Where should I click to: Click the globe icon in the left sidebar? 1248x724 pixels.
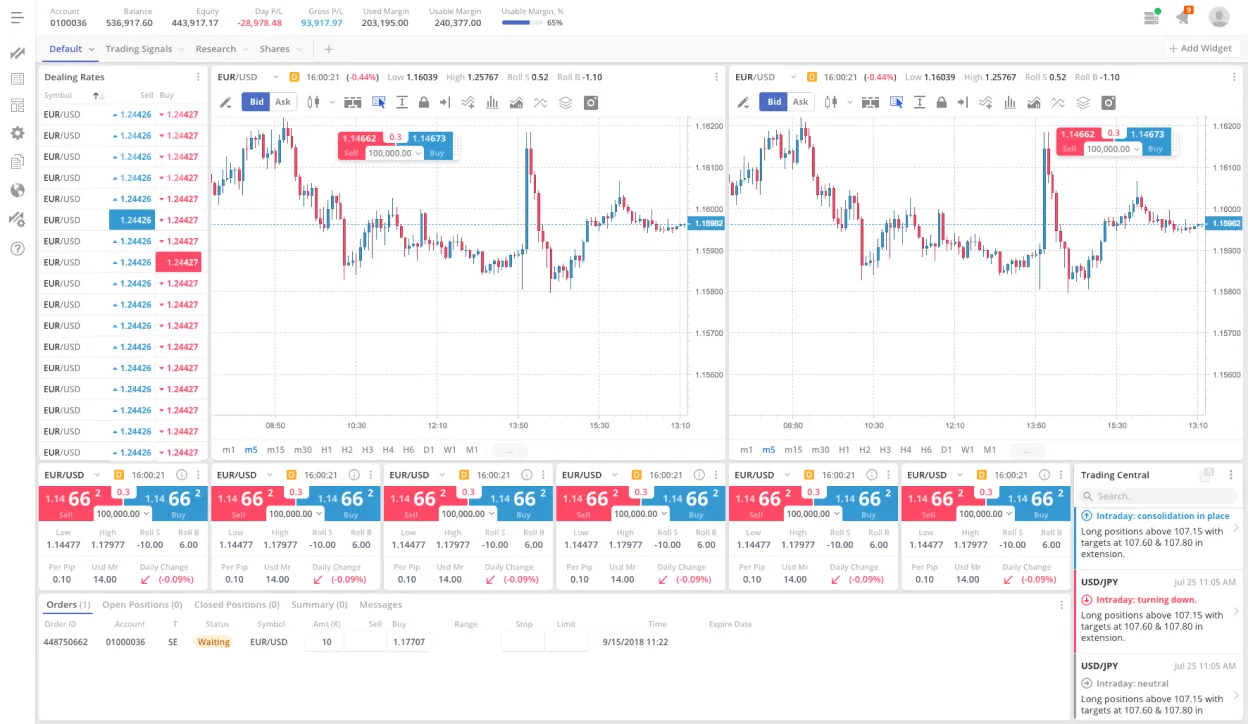[16, 190]
